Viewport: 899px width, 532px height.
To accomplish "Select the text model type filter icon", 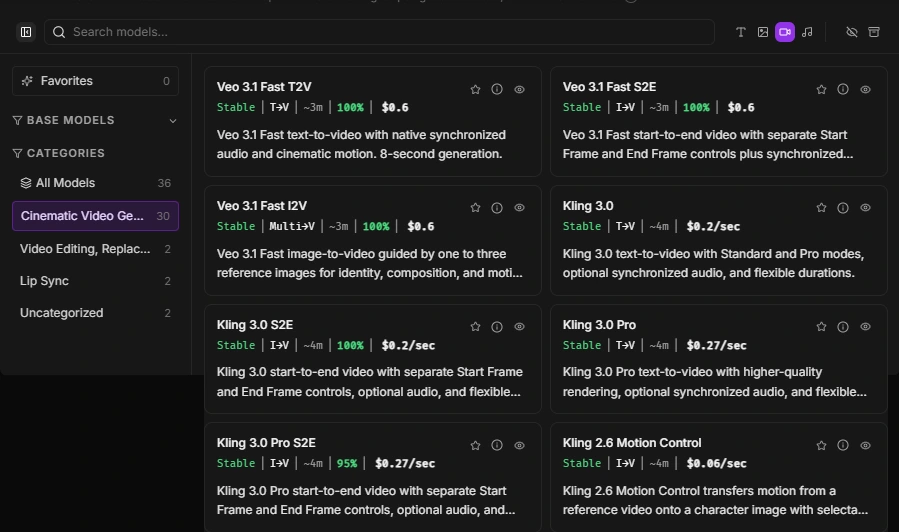I will pos(741,32).
